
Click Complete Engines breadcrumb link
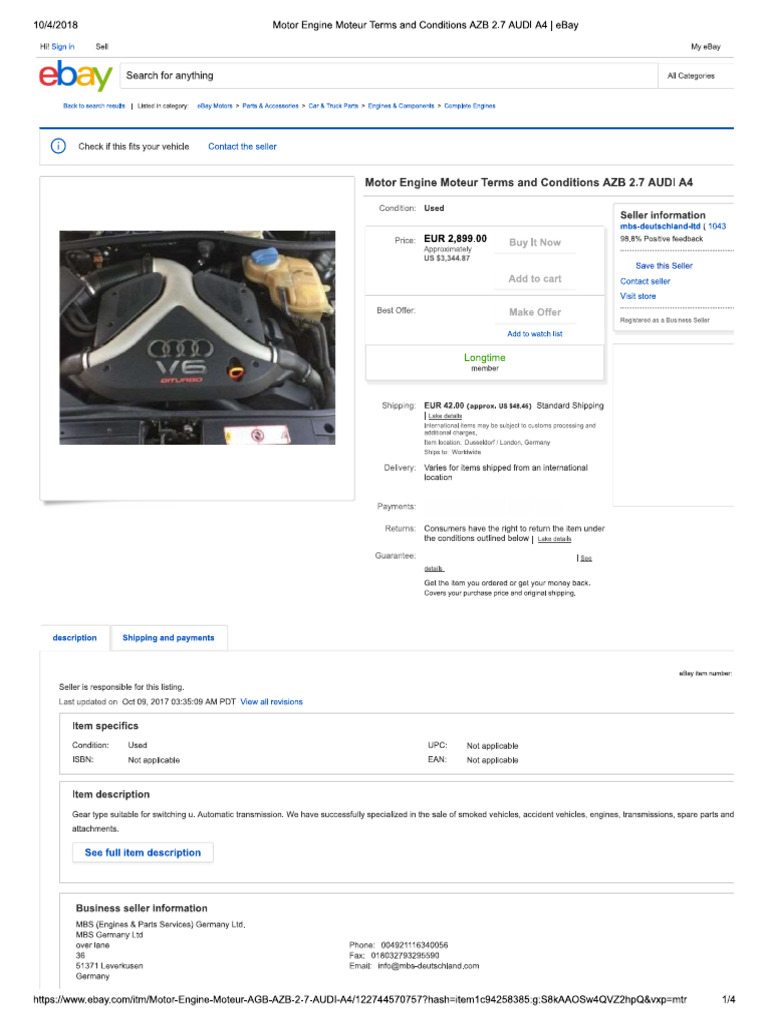pos(470,106)
